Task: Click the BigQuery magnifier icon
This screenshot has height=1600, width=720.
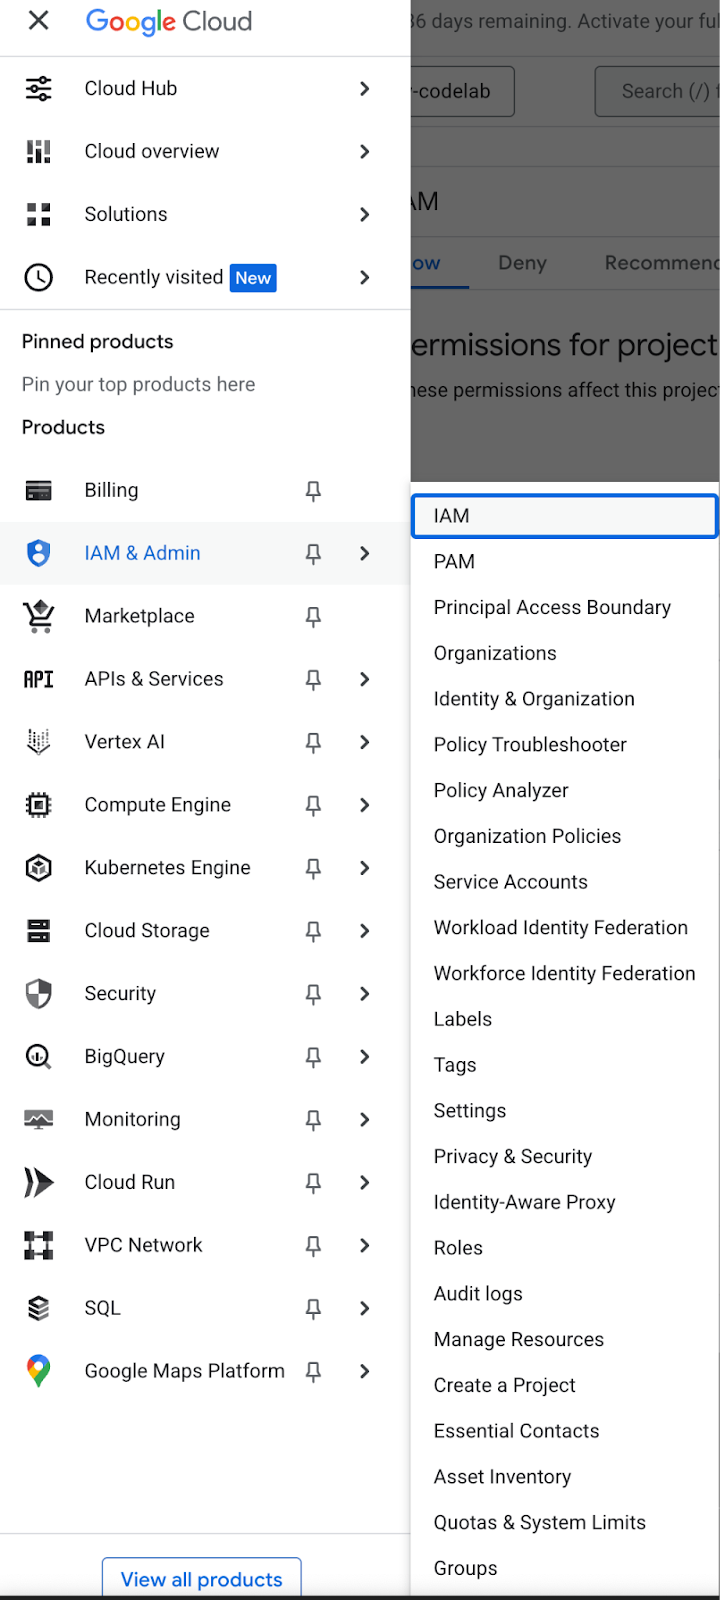Action: (x=38, y=1057)
